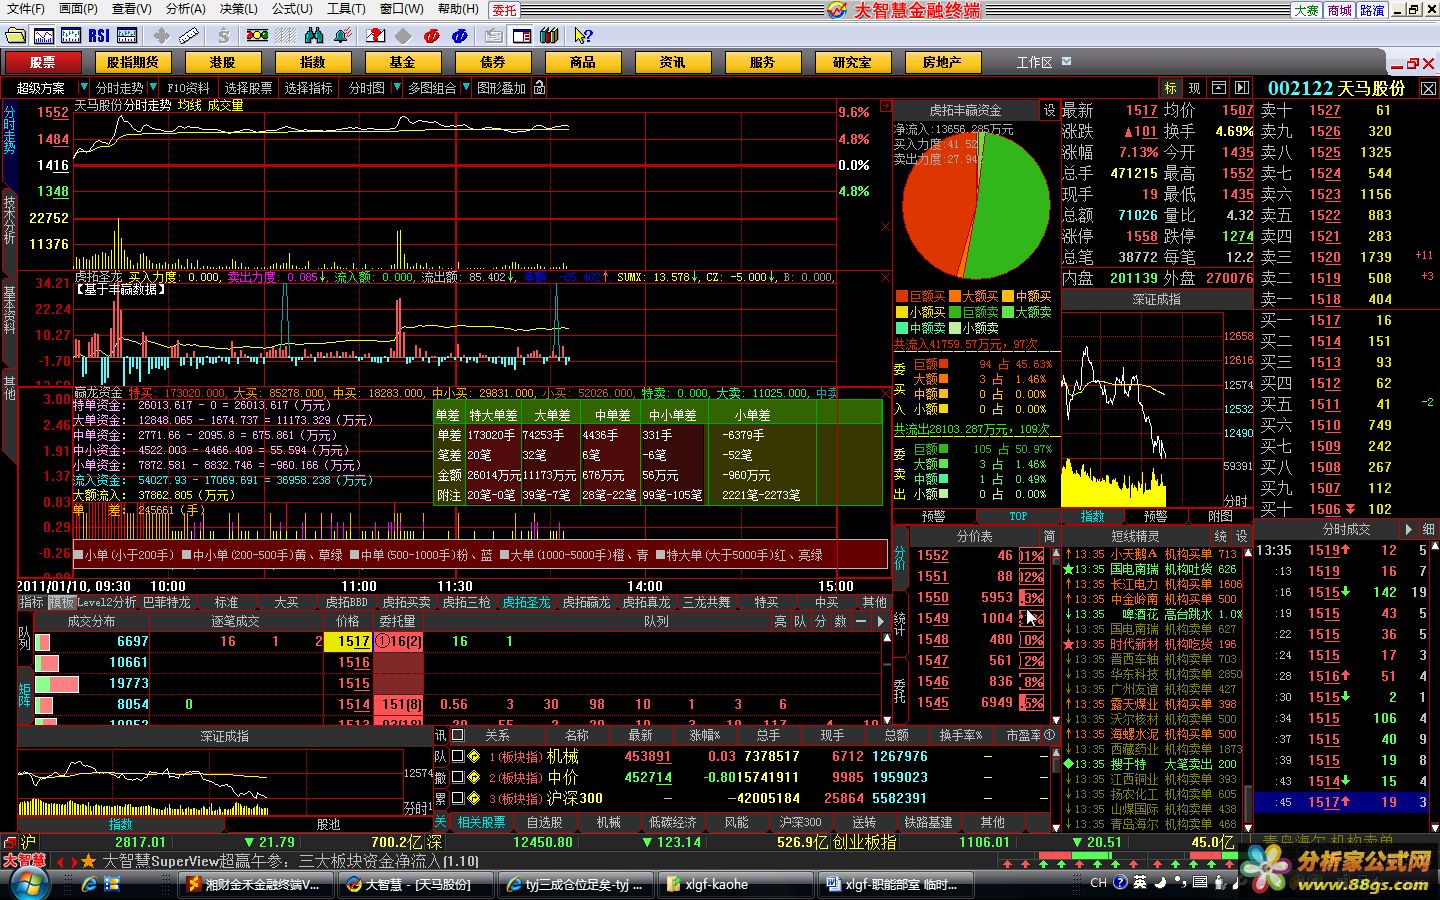Image resolution: width=1440 pixels, height=900 pixels.
Task: Open file with the folder toolbar icon
Action: pyautogui.click(x=15, y=36)
